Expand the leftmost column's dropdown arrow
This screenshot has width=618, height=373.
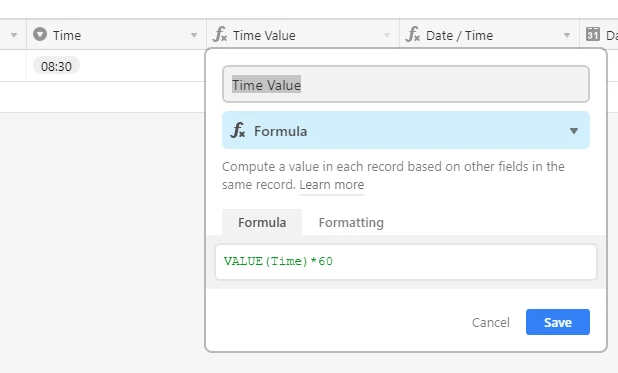coord(14,35)
